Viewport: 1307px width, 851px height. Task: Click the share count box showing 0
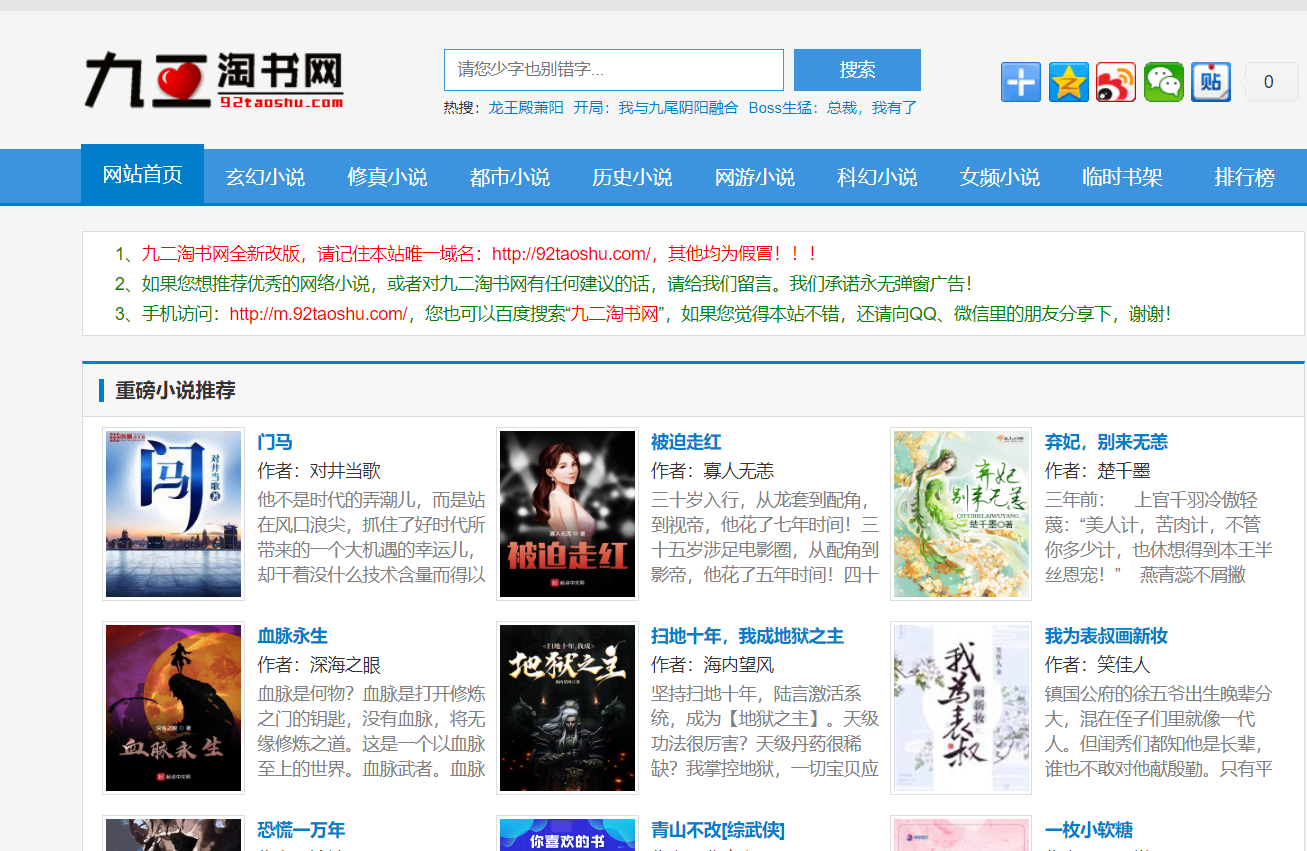coord(1269,82)
